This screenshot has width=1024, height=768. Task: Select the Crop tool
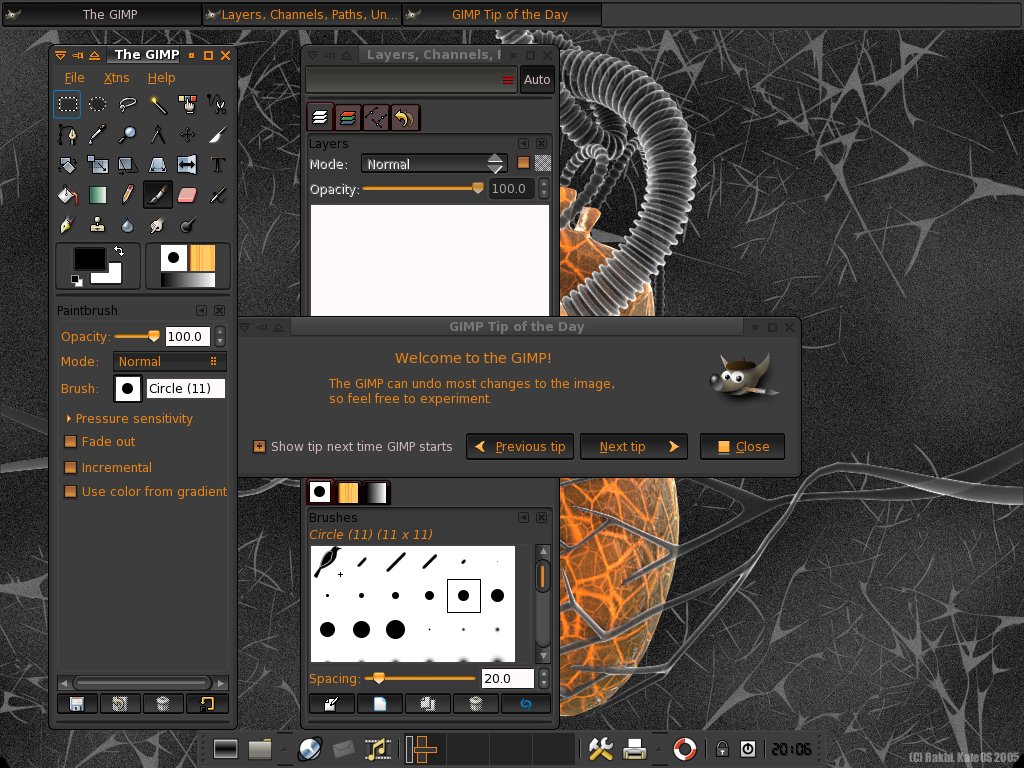(217, 135)
